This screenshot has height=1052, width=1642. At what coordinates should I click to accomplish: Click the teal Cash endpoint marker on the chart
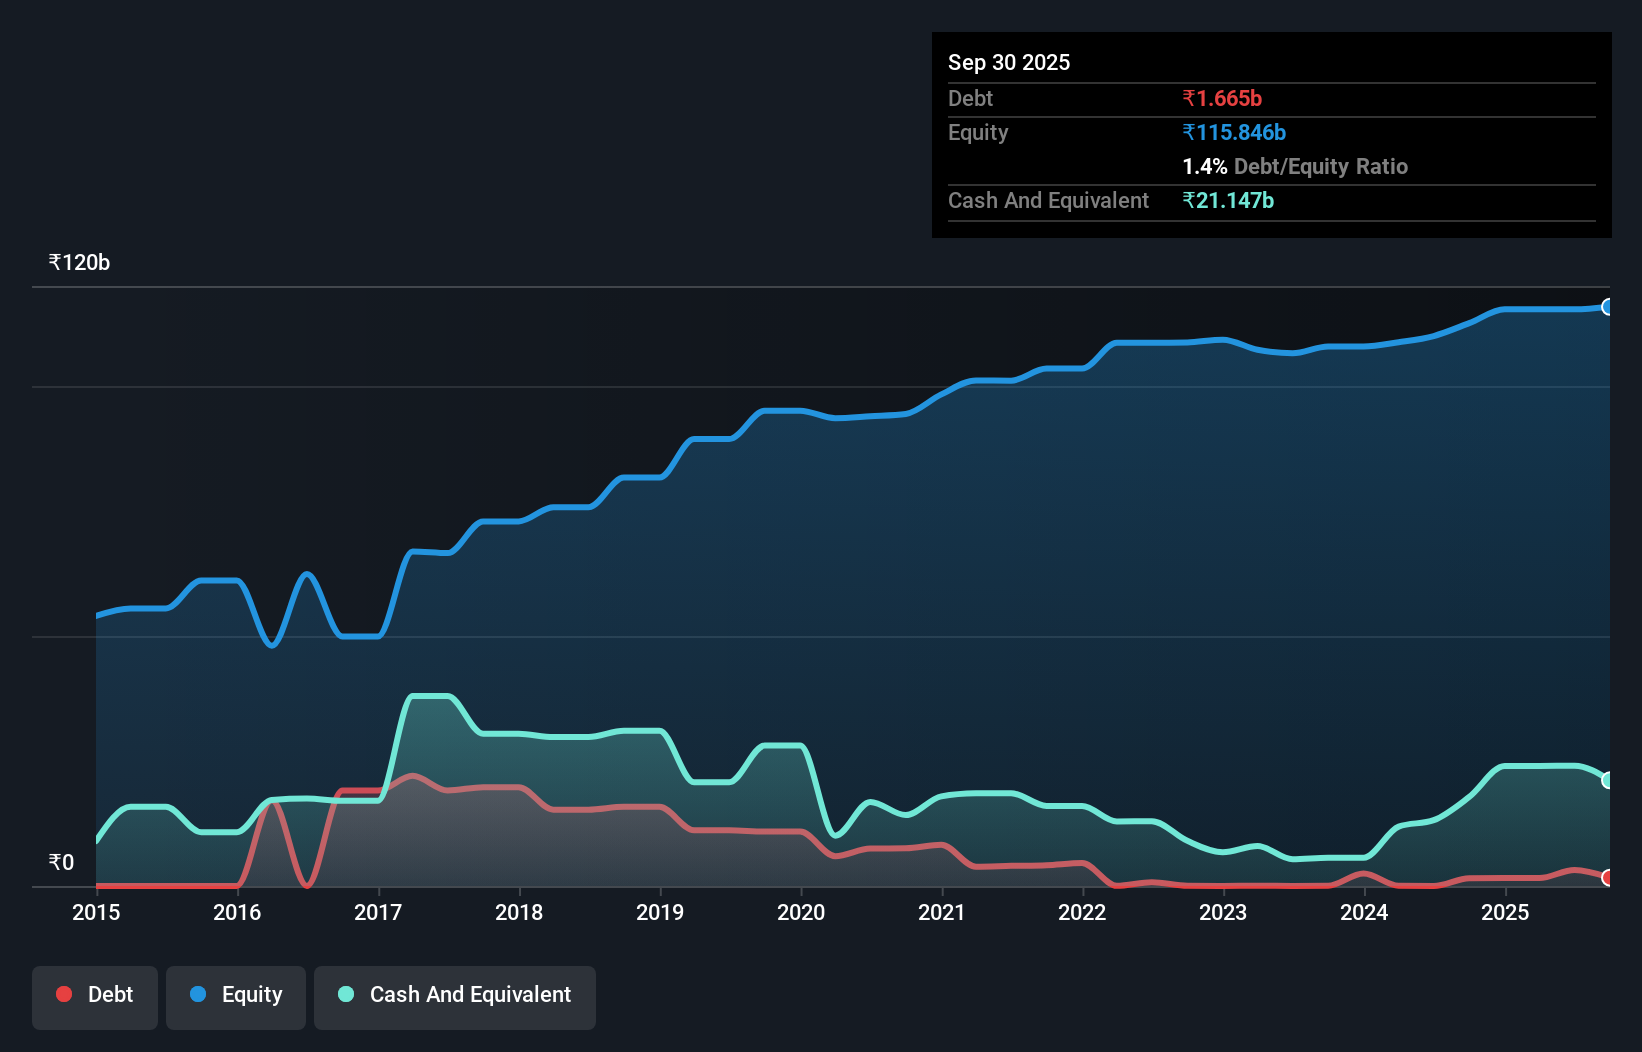1607,780
